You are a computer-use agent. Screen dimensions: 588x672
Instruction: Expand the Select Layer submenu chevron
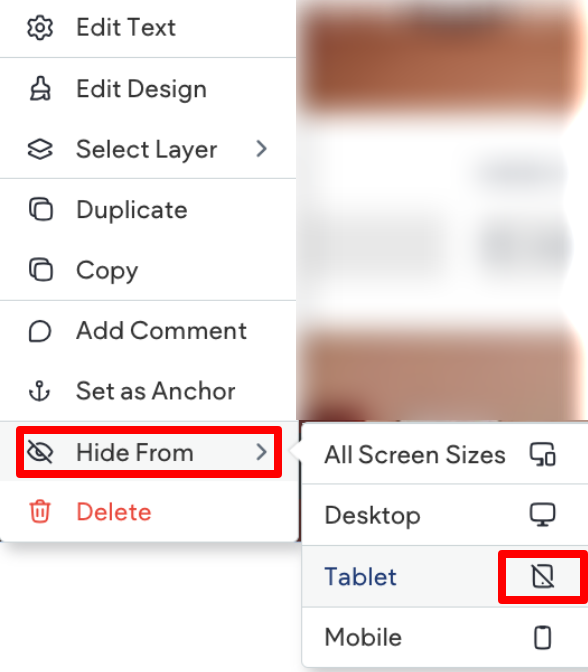tap(261, 149)
